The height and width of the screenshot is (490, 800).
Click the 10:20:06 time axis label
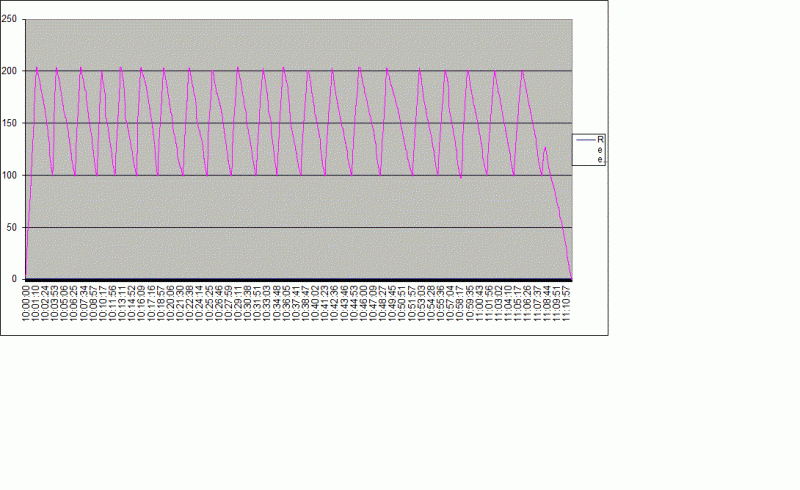(170, 303)
